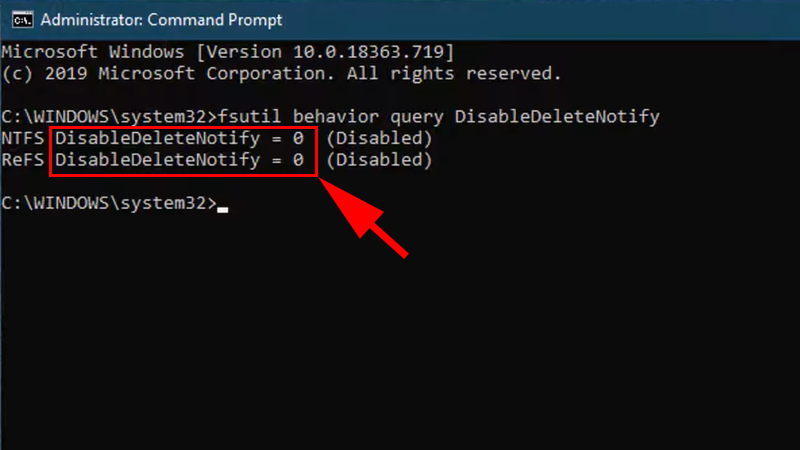
Task: Click "(Disabled)" on the ReFS line
Action: pyautogui.click(x=379, y=160)
